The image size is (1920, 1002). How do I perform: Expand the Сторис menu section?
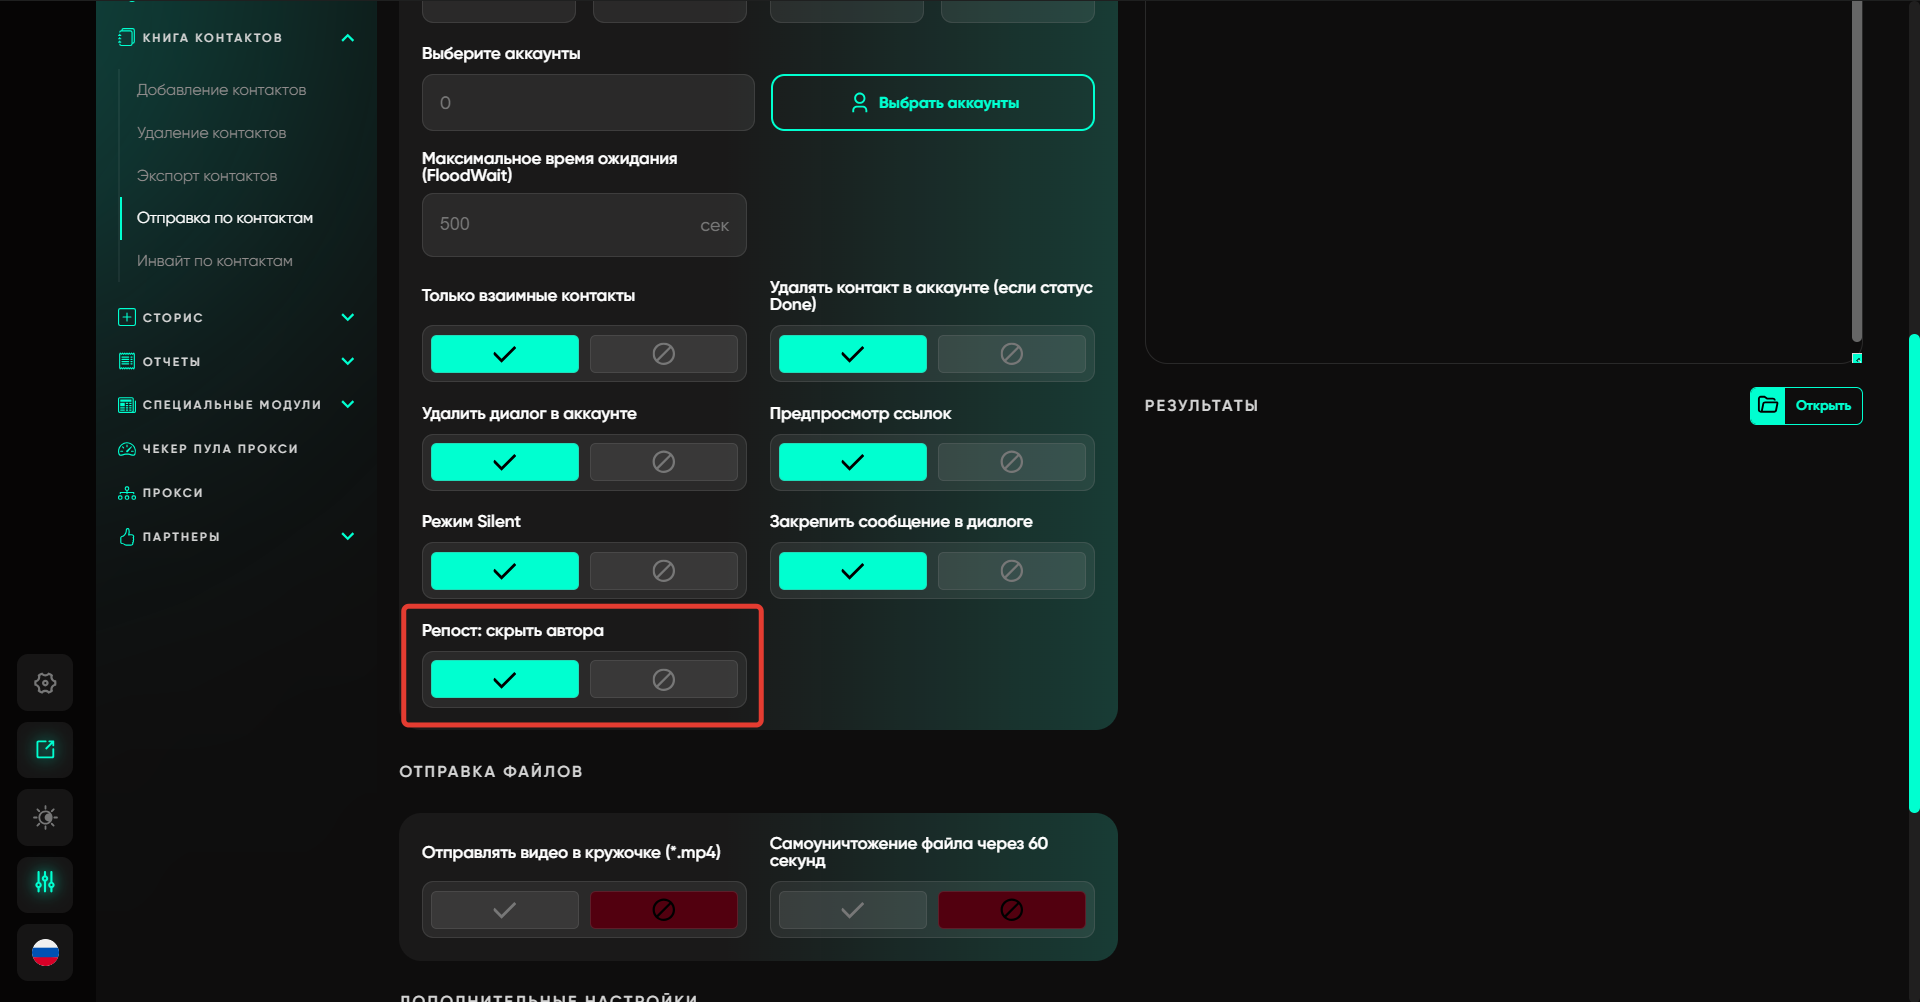(x=347, y=317)
